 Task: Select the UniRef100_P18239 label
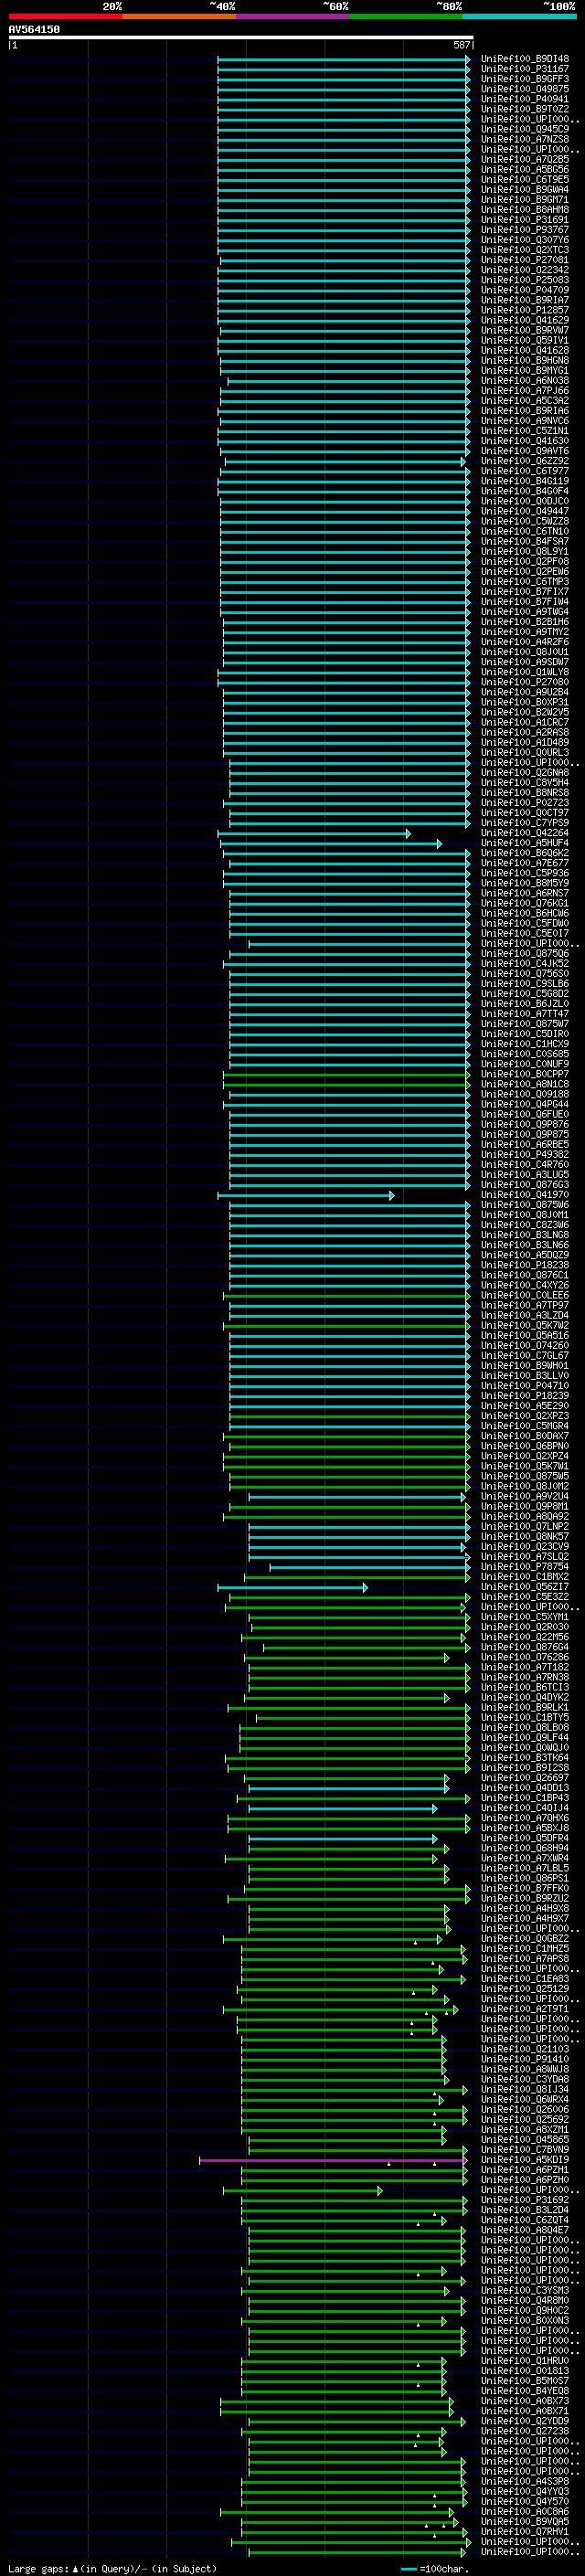(525, 1396)
